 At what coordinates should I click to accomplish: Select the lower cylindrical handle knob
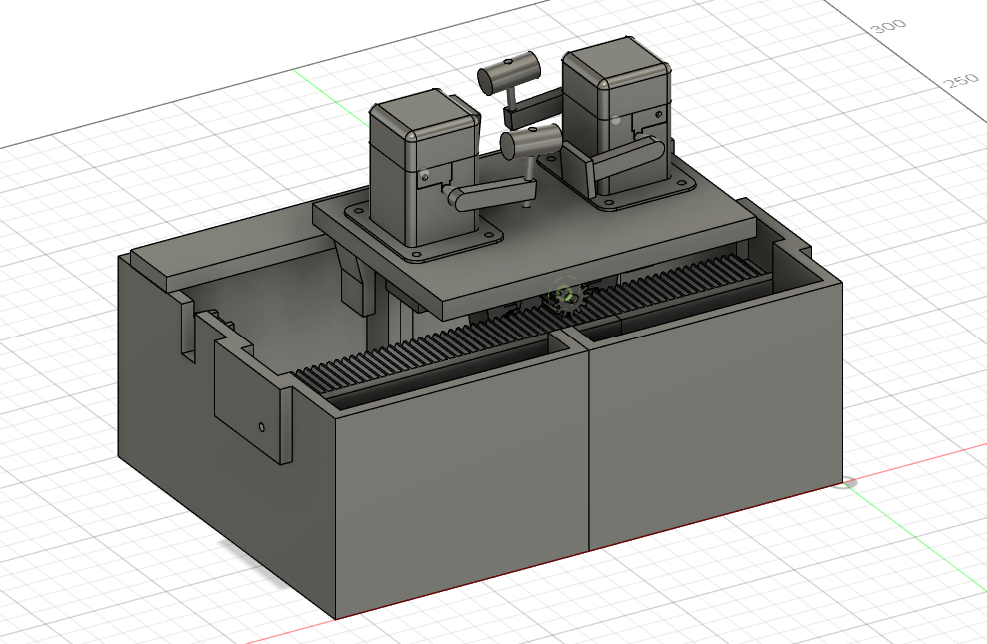pos(532,142)
